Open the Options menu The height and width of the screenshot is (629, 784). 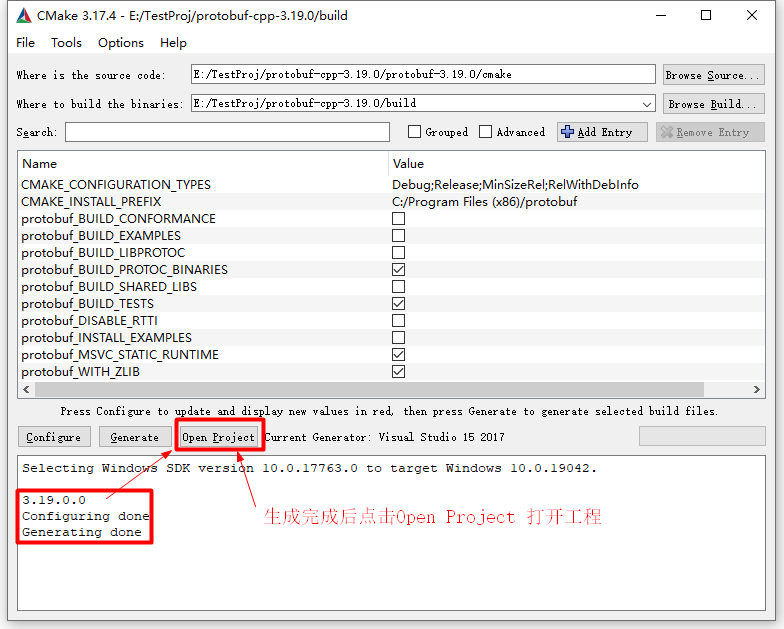(120, 43)
